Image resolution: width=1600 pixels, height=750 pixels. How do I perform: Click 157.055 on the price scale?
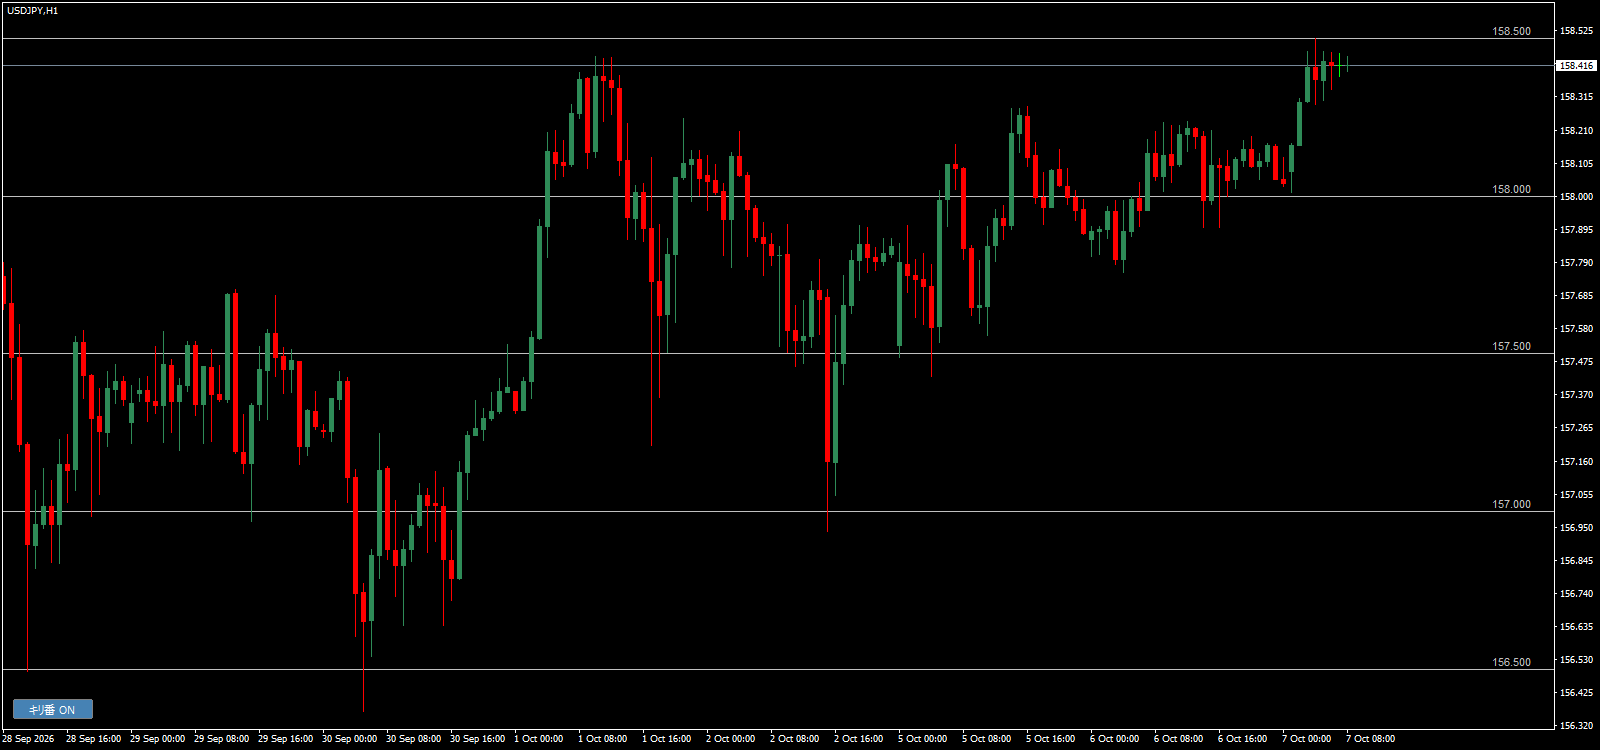pos(1576,494)
